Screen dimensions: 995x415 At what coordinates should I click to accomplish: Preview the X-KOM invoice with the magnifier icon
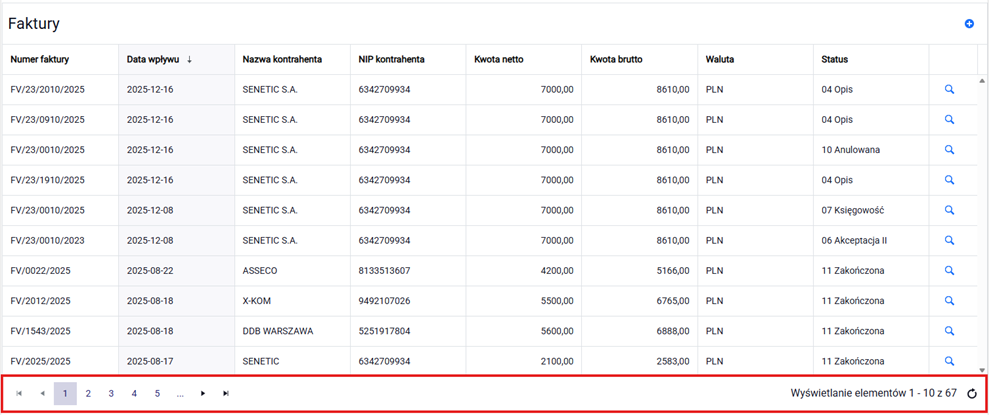(x=949, y=301)
